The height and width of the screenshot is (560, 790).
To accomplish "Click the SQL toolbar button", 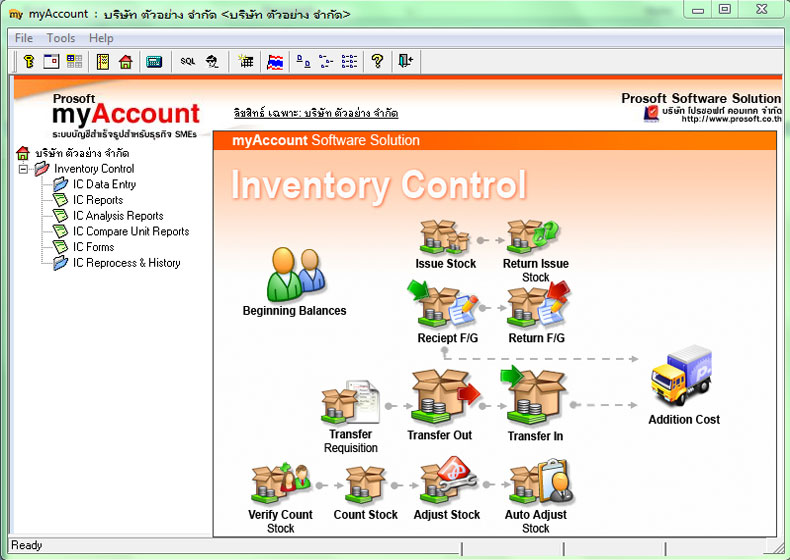I will (x=187, y=61).
